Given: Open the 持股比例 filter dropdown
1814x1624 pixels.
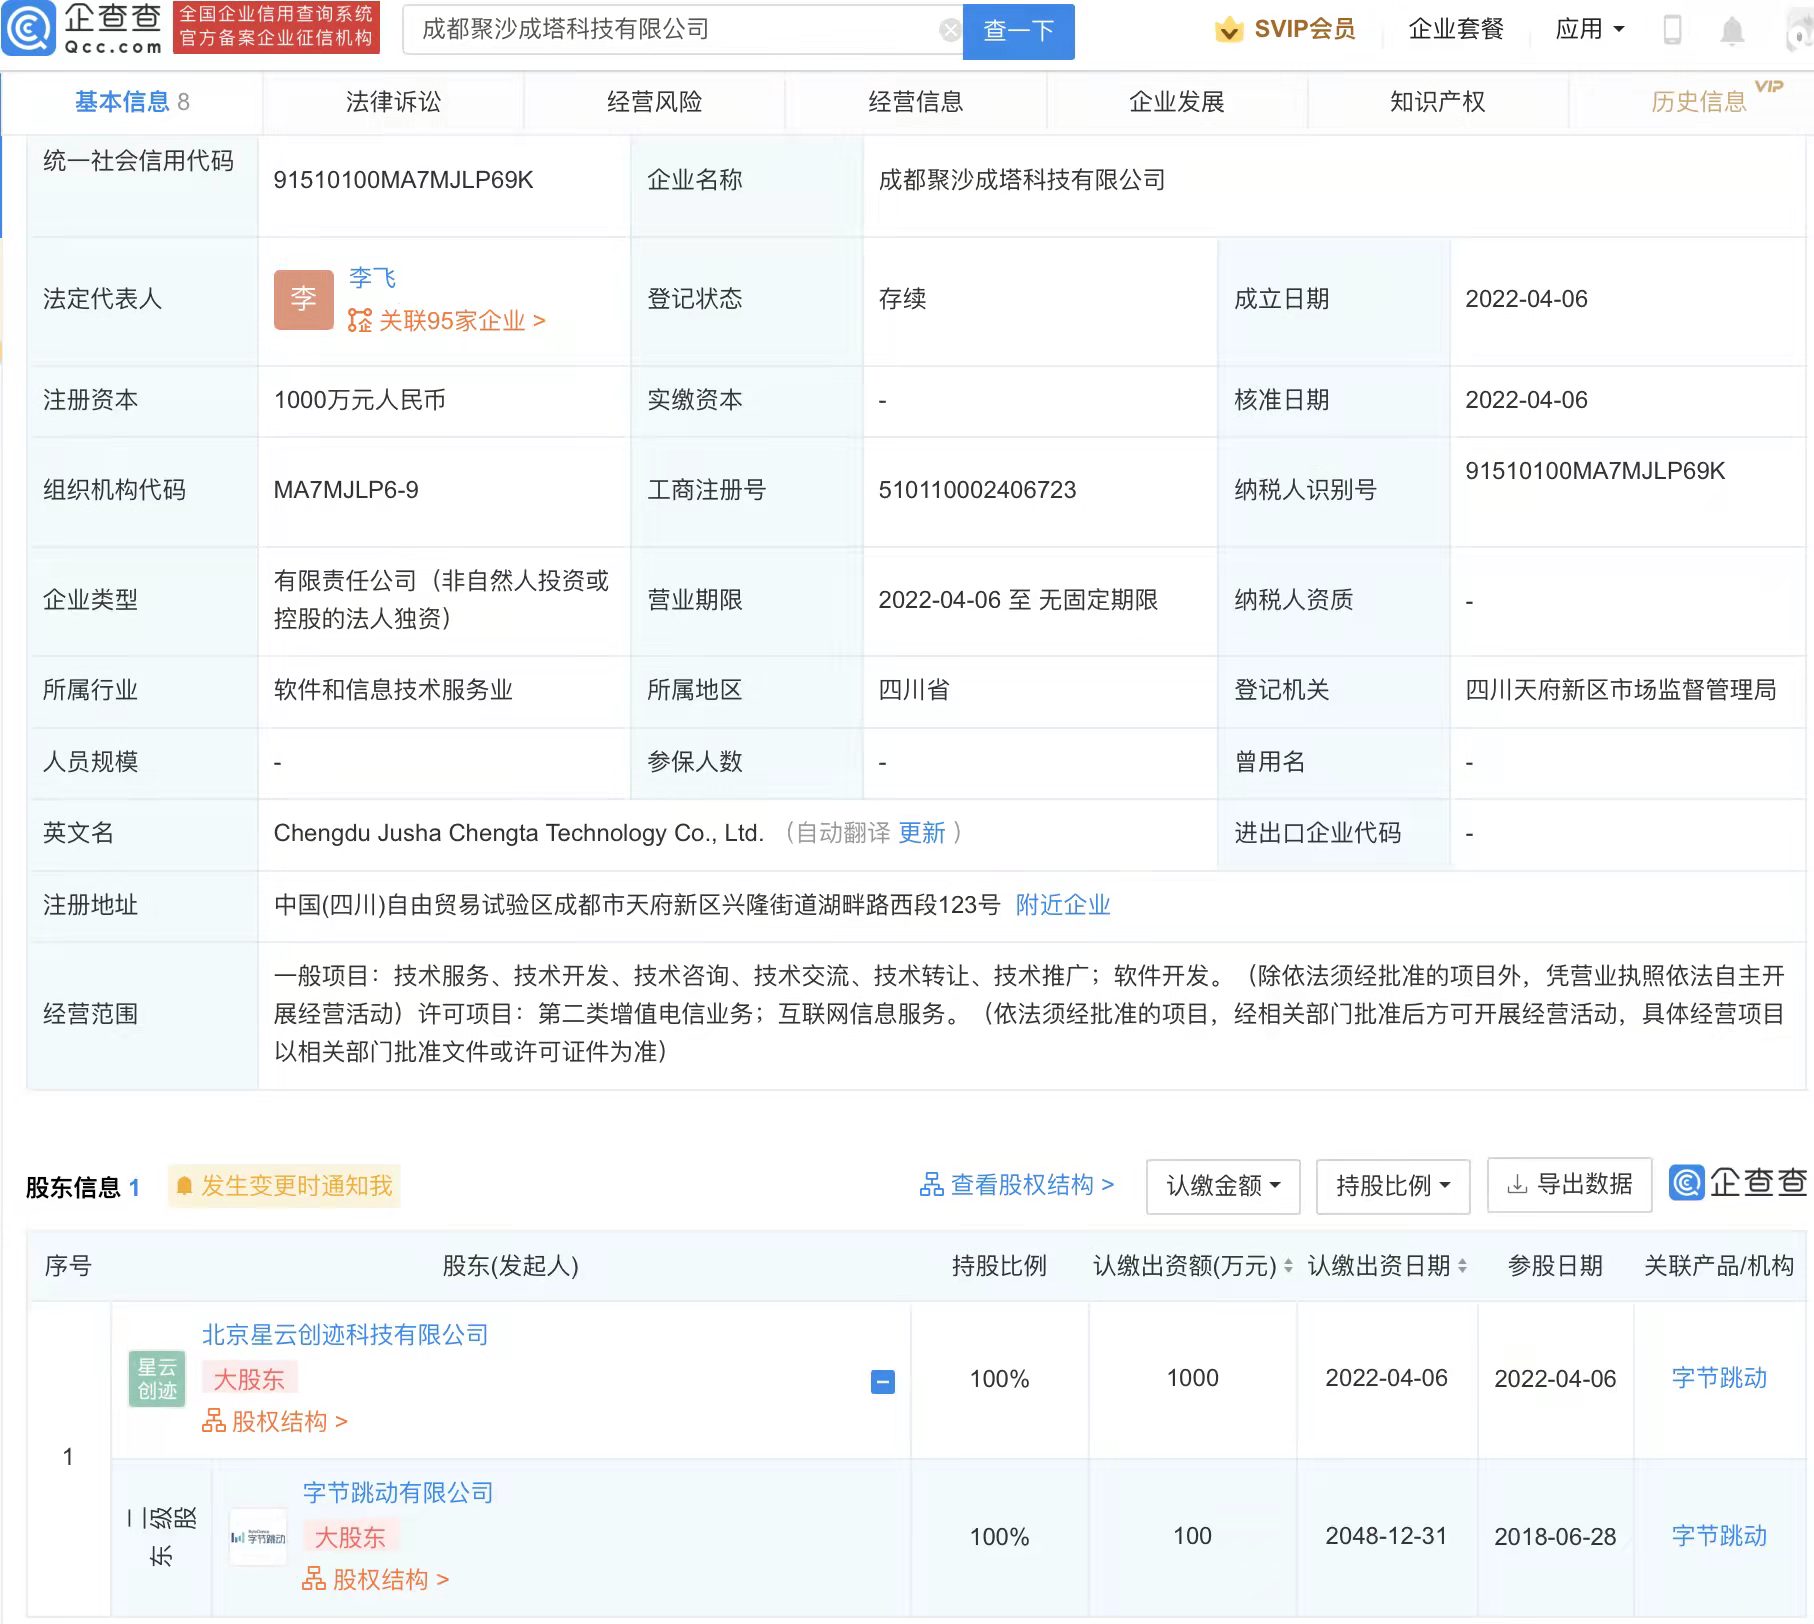Looking at the screenshot, I should tap(1392, 1186).
